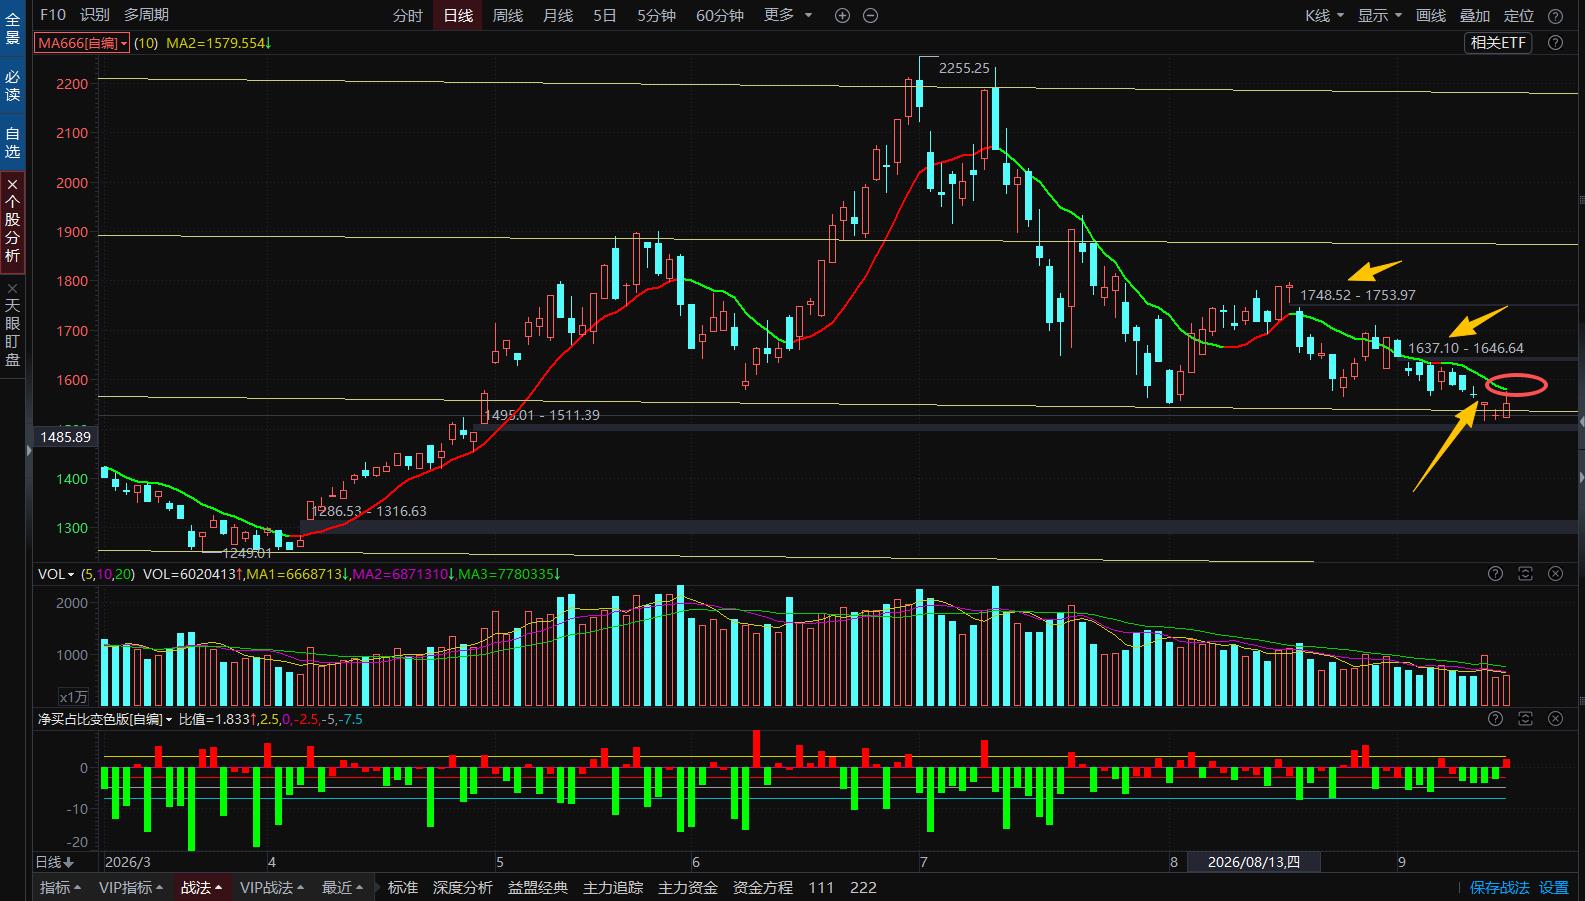Switch to 周线 weekly chart

508,15
